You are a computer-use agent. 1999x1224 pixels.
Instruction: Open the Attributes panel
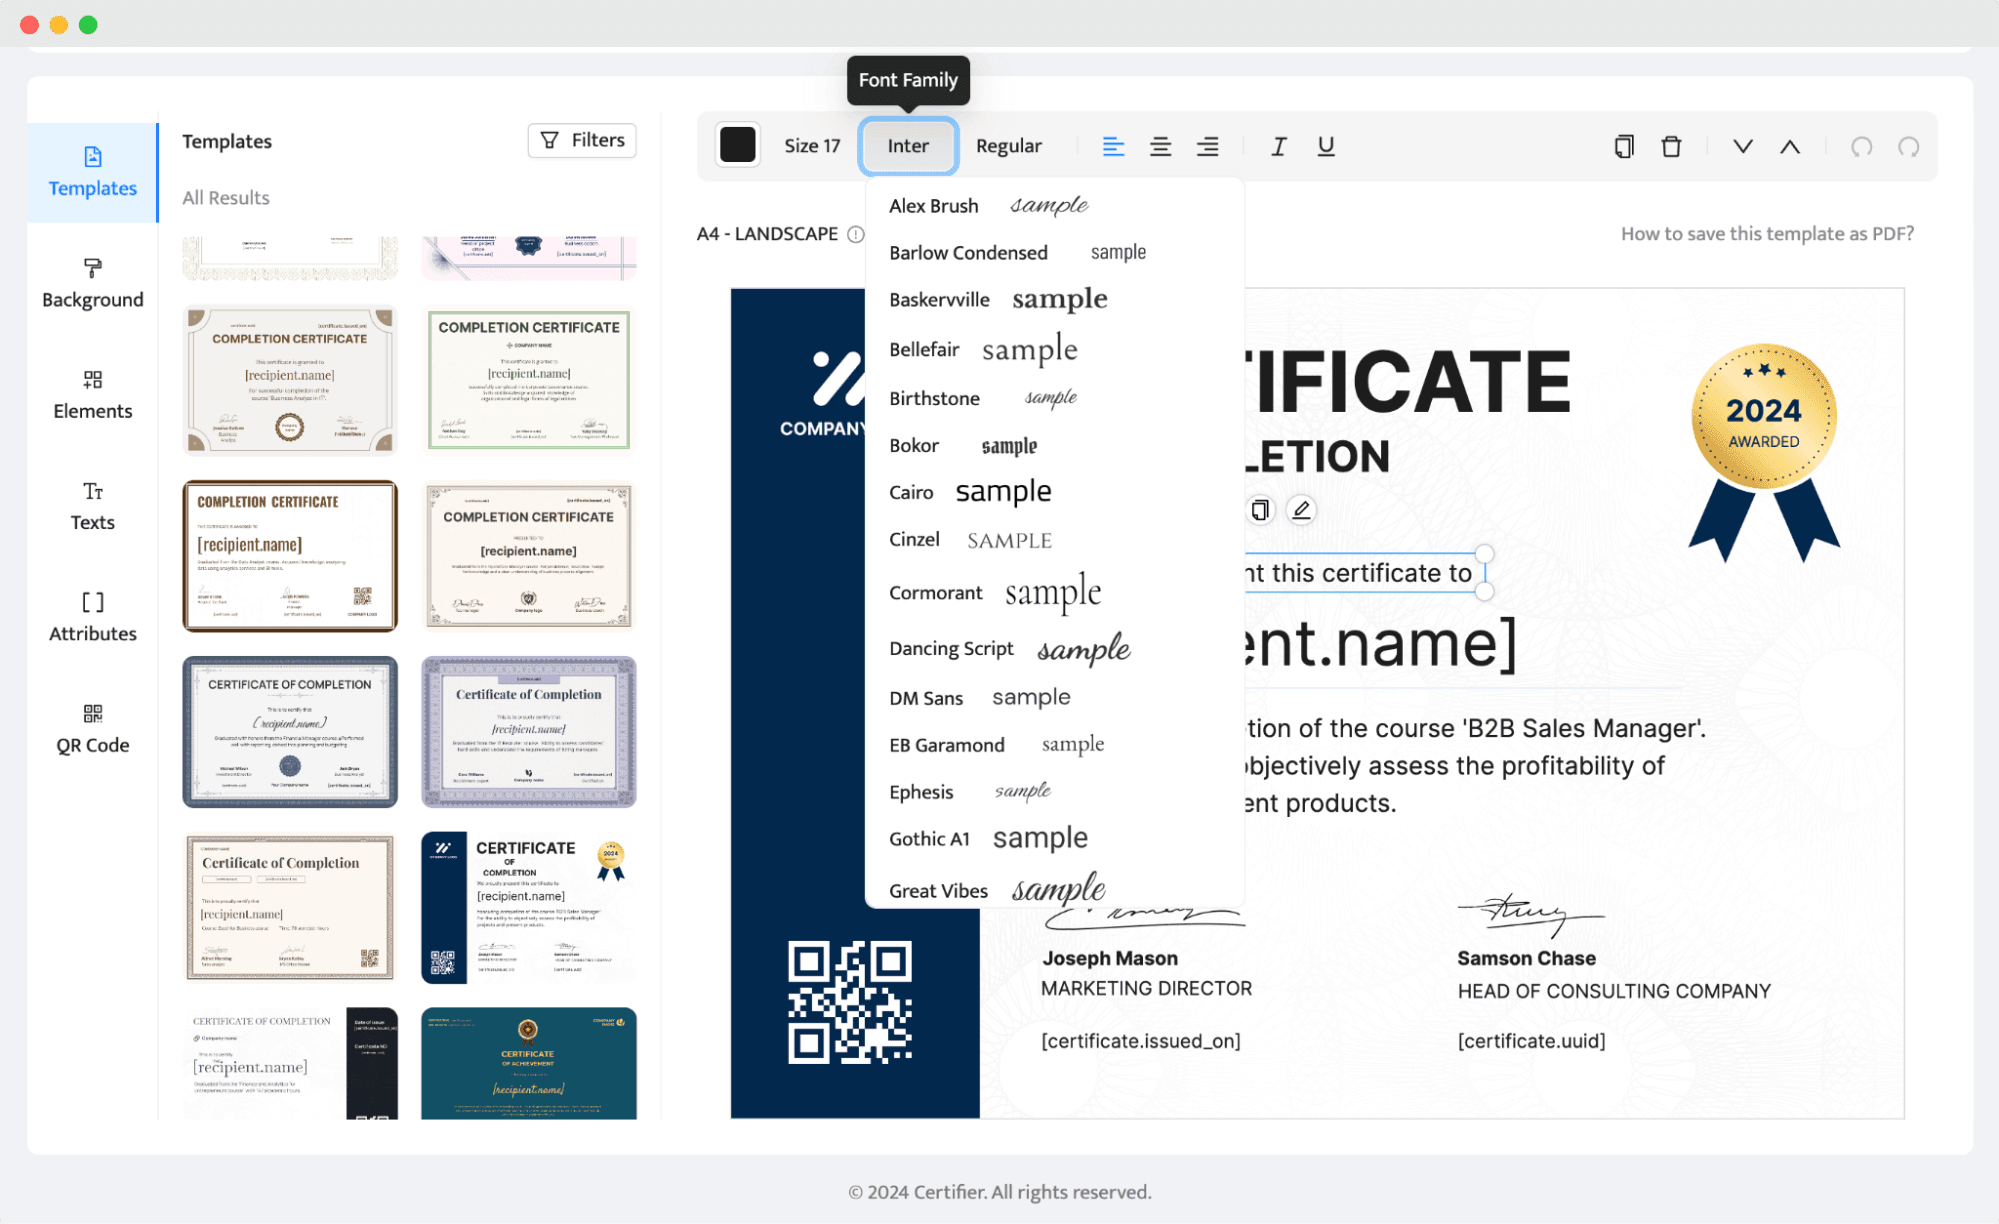[92, 617]
